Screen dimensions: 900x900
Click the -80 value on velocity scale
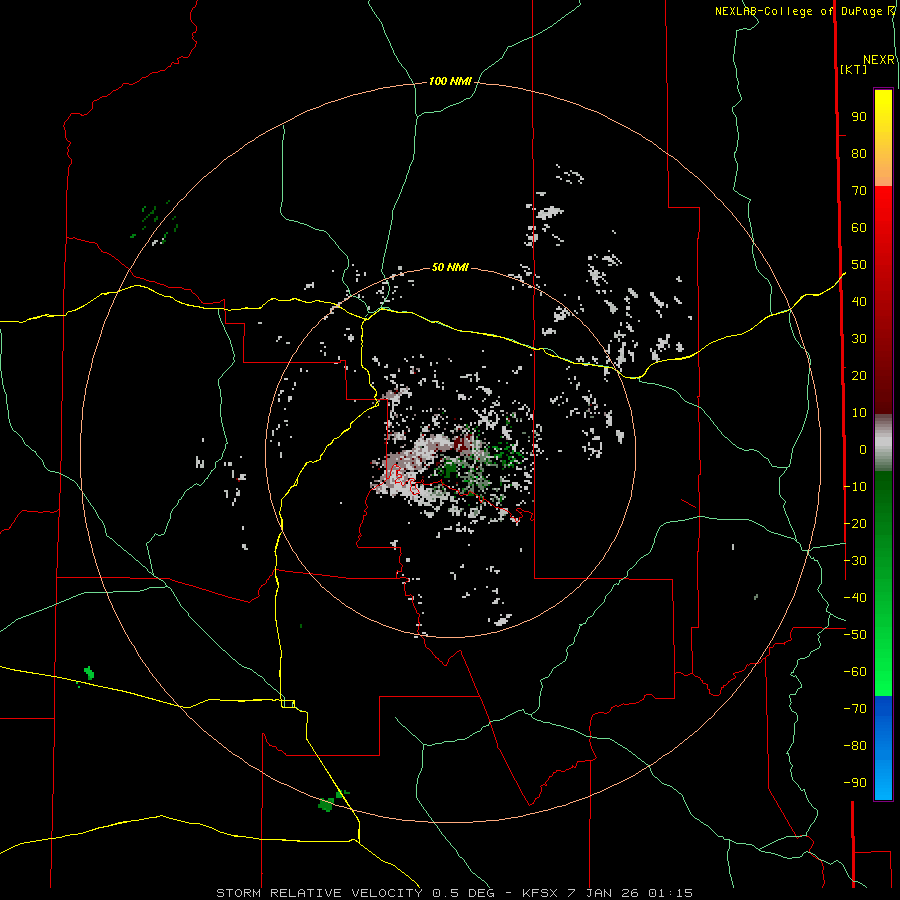855,746
